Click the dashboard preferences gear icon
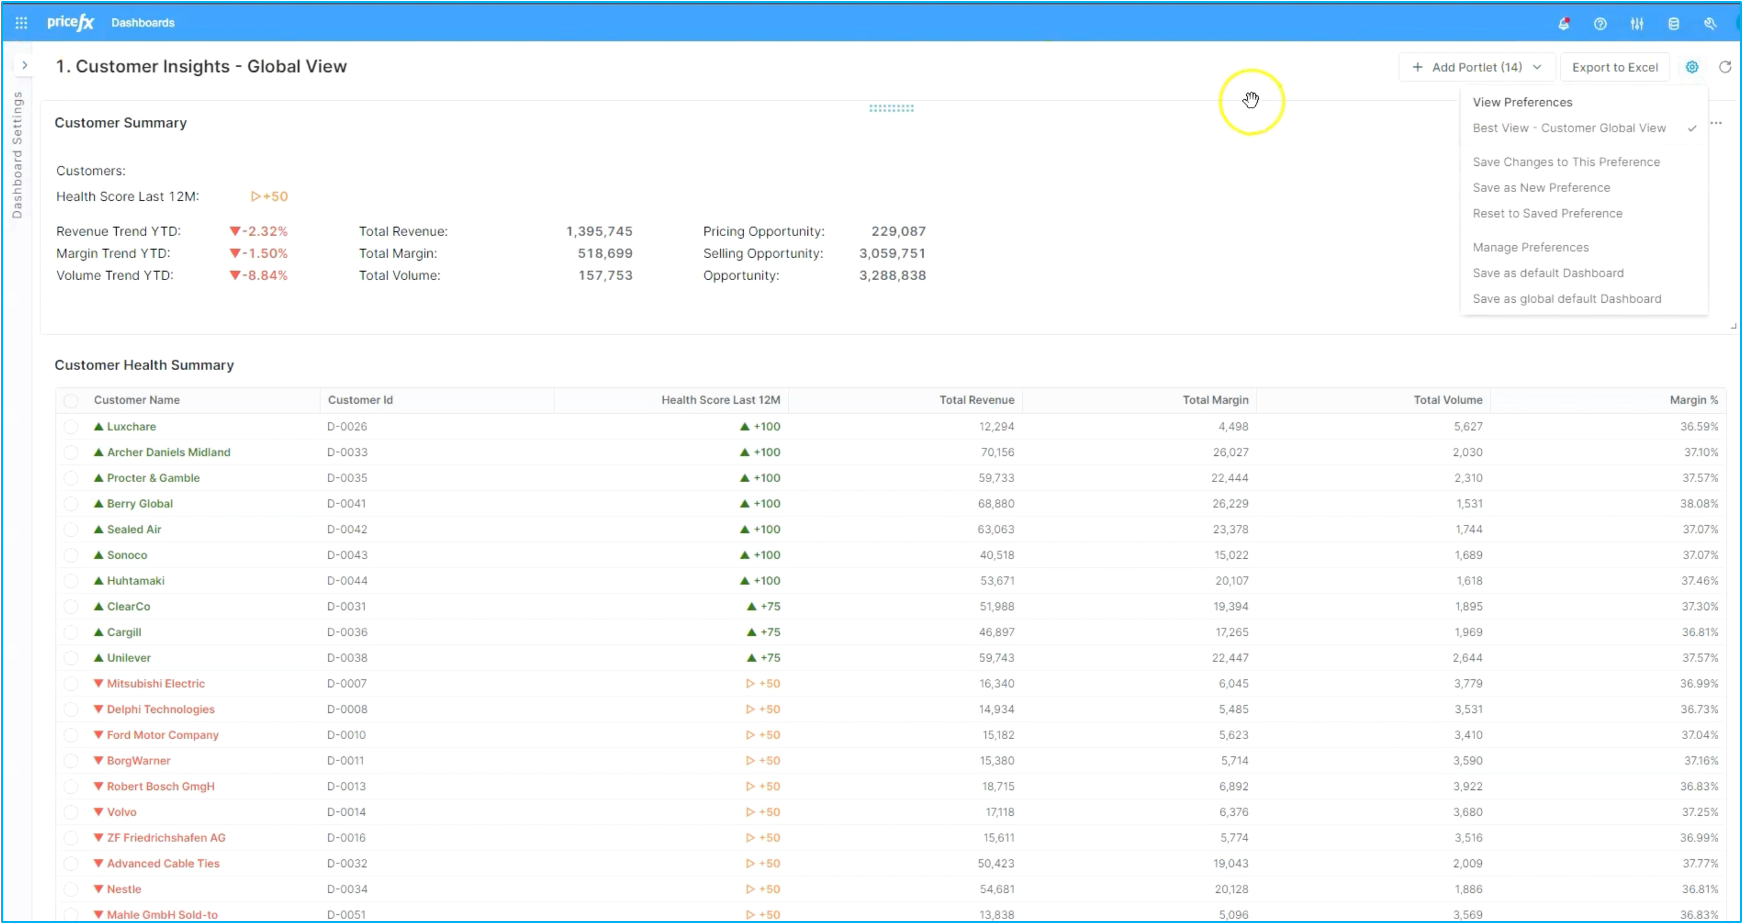The image size is (1742, 924). (1692, 67)
